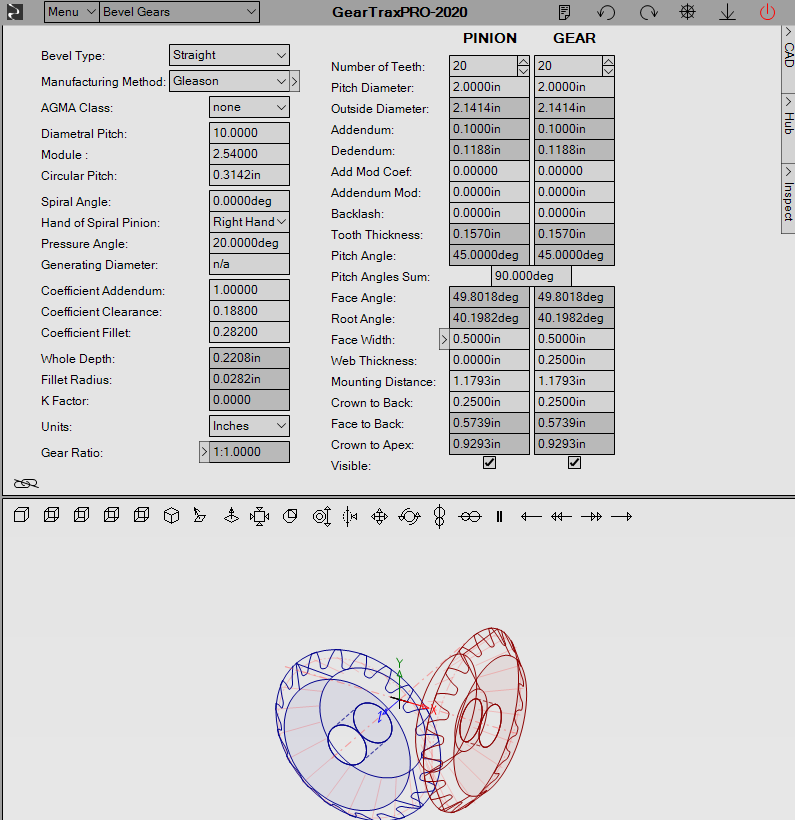Click the single right arrow step icon
This screenshot has height=820, width=795.
tap(621, 517)
